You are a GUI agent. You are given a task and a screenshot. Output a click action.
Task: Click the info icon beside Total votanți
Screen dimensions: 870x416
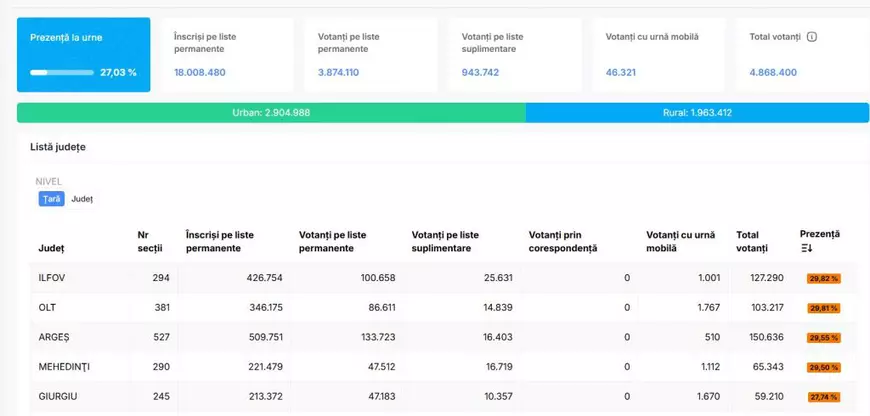[812, 37]
